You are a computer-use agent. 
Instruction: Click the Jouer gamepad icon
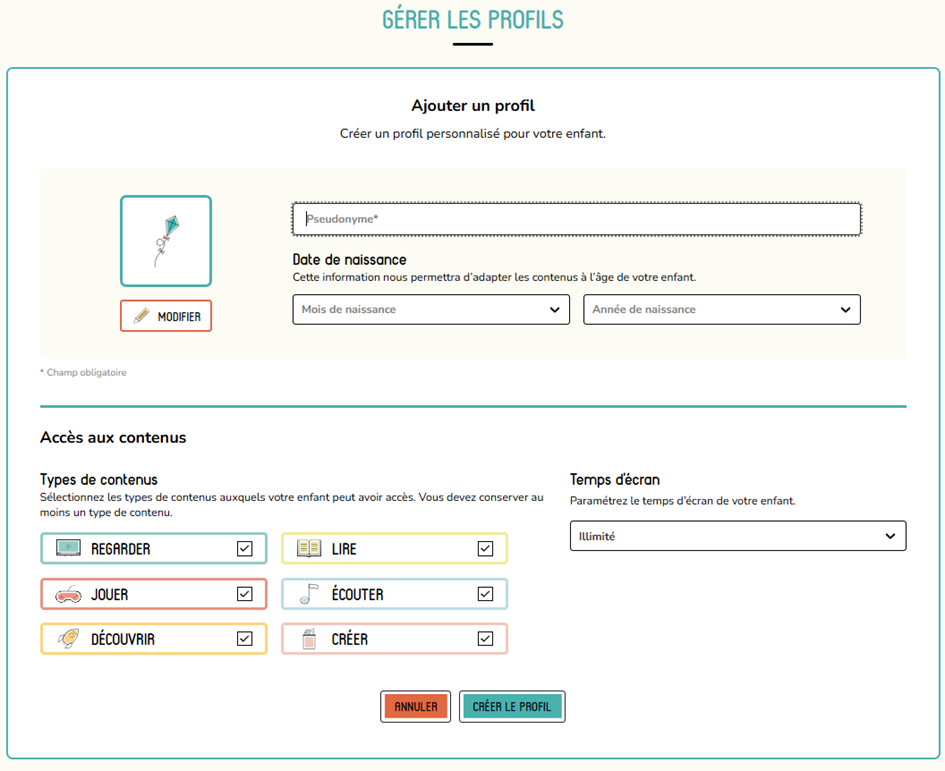pos(68,594)
